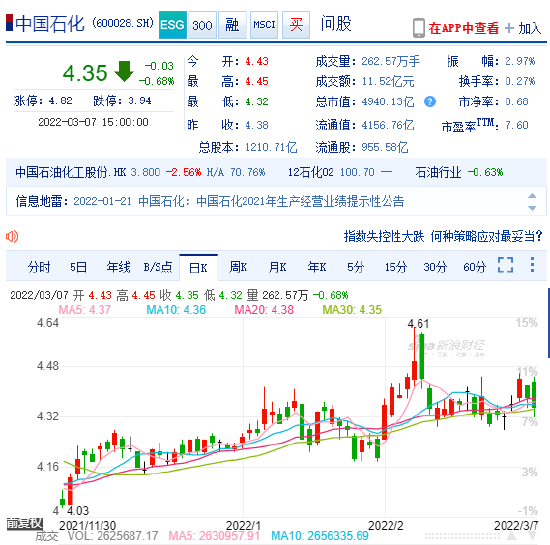Click the MSCI badge
The image size is (550, 545).
[x=264, y=25]
